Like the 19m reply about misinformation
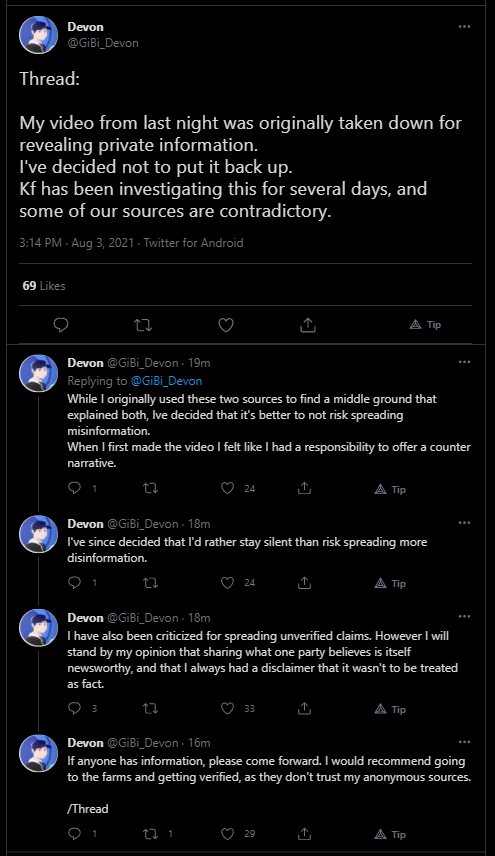Viewport: 495px width, 856px height. point(228,488)
